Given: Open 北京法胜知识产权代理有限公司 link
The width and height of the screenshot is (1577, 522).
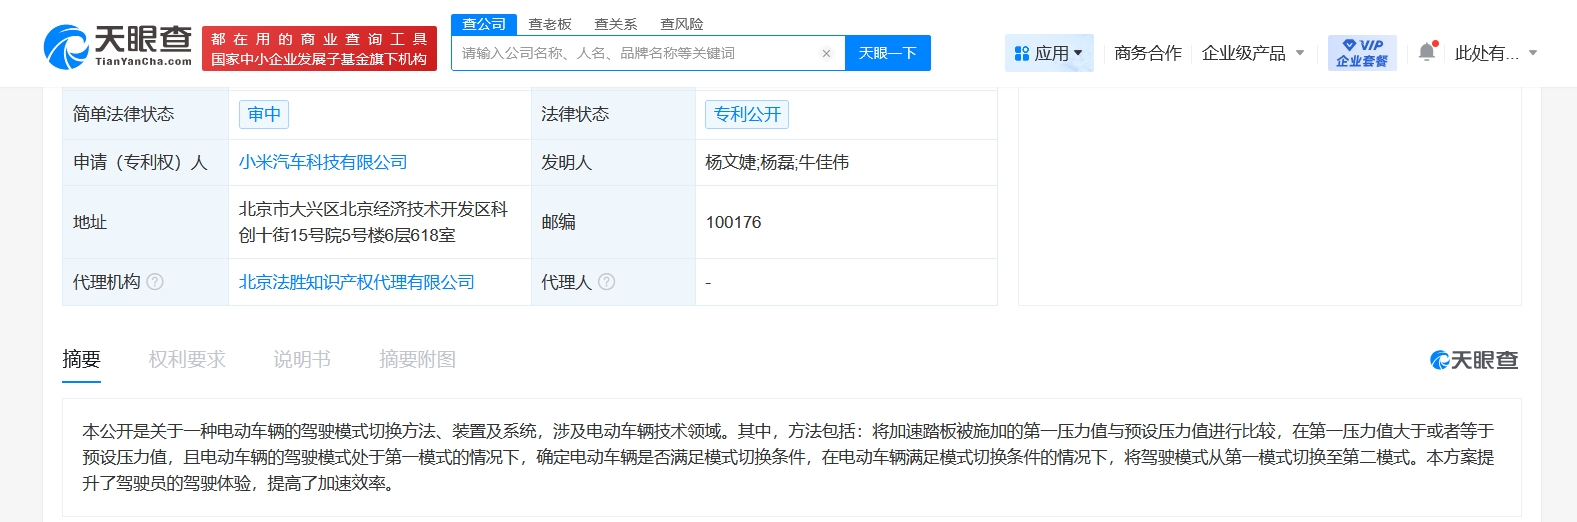Looking at the screenshot, I should click(x=357, y=282).
